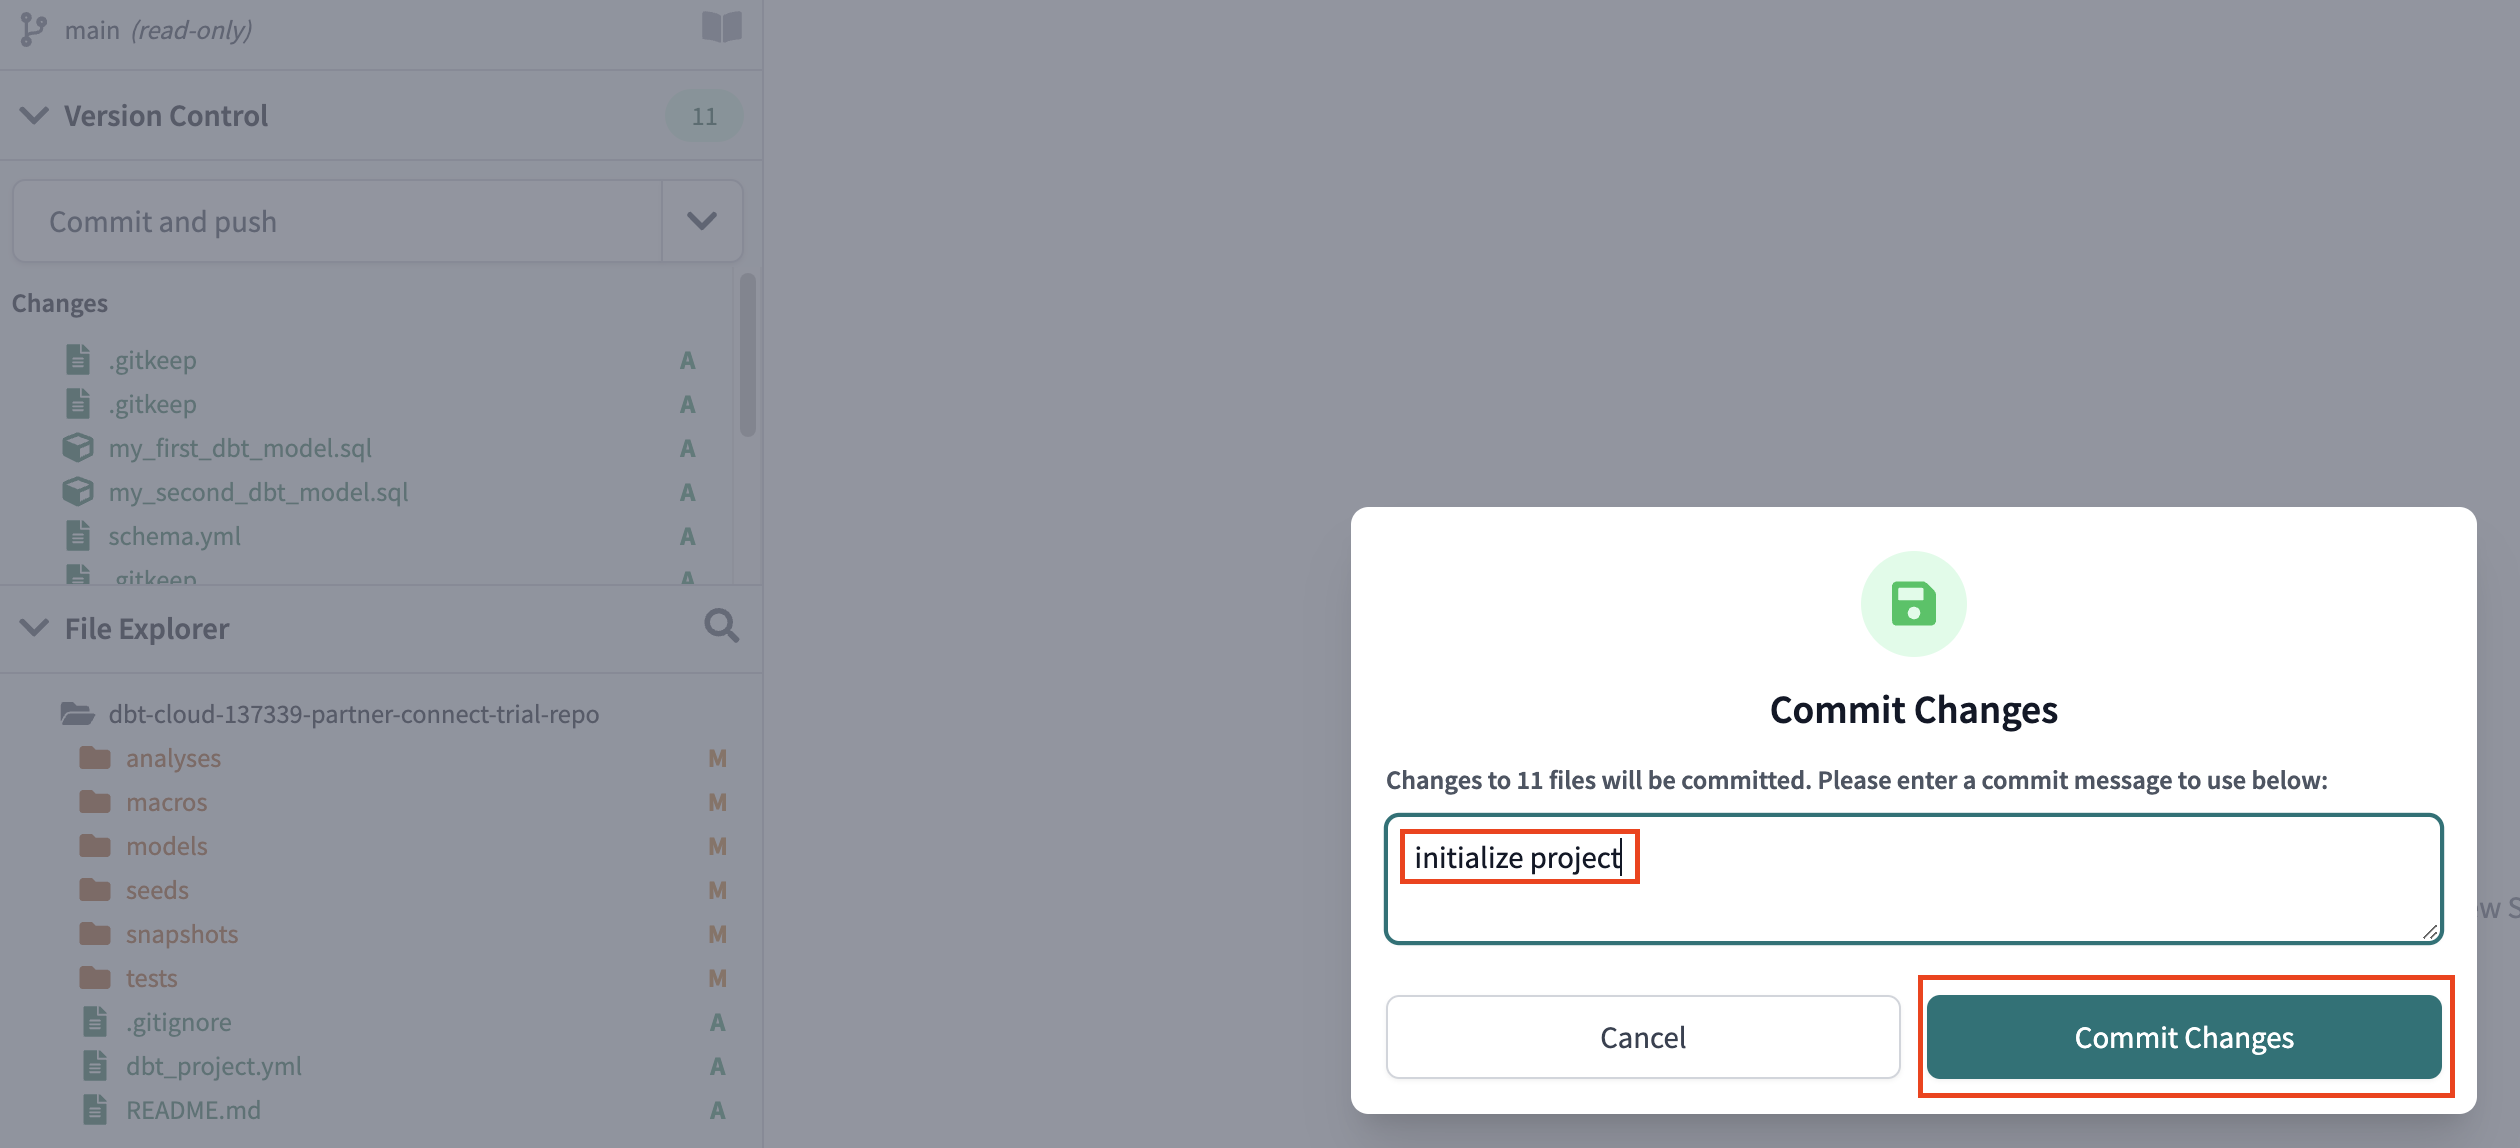Collapse the File Explorer section
2520x1148 pixels.
click(33, 628)
